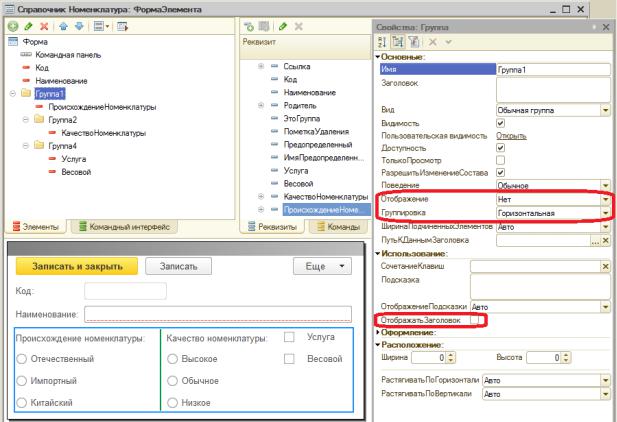Click the Имя field containing Группа1

pos(553,70)
